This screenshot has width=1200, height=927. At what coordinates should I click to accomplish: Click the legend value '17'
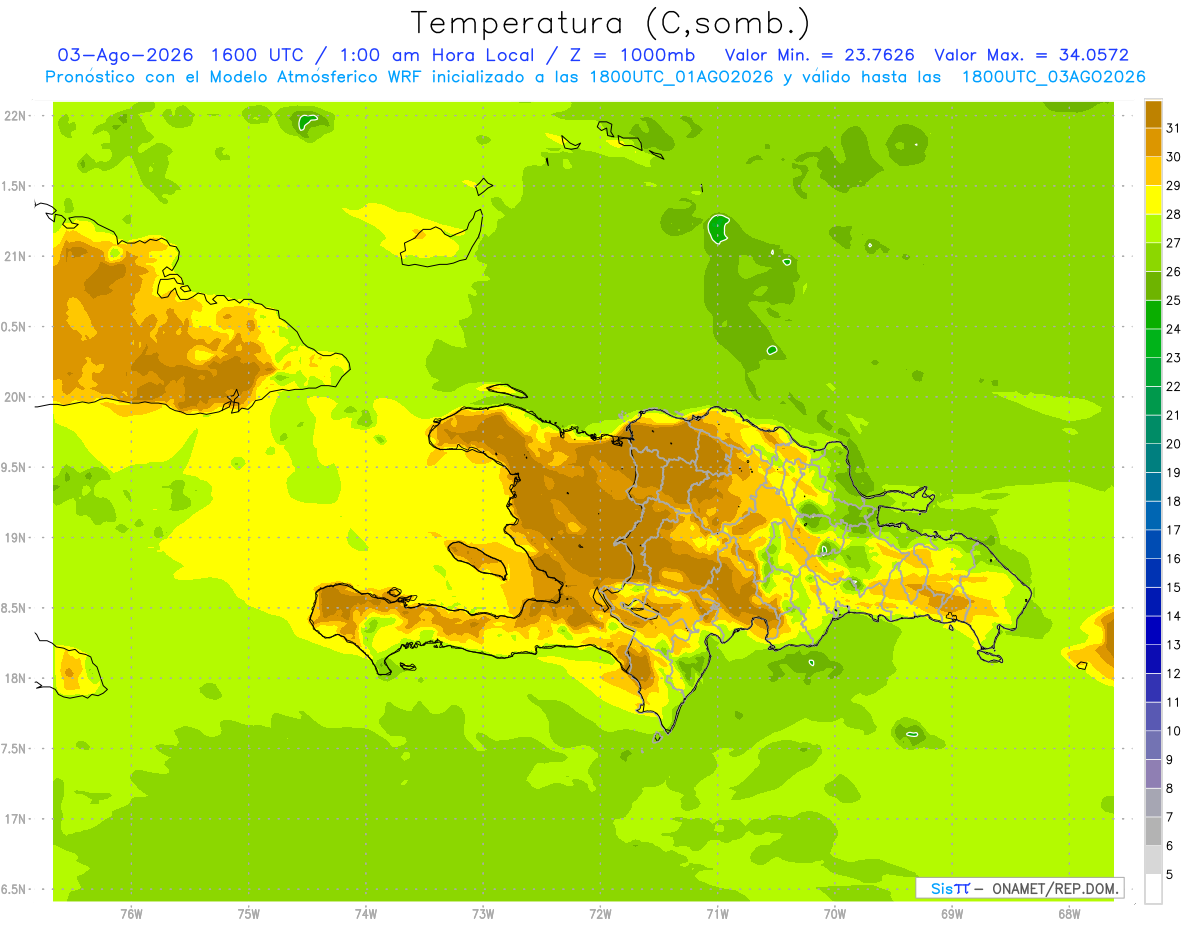click(x=1174, y=530)
